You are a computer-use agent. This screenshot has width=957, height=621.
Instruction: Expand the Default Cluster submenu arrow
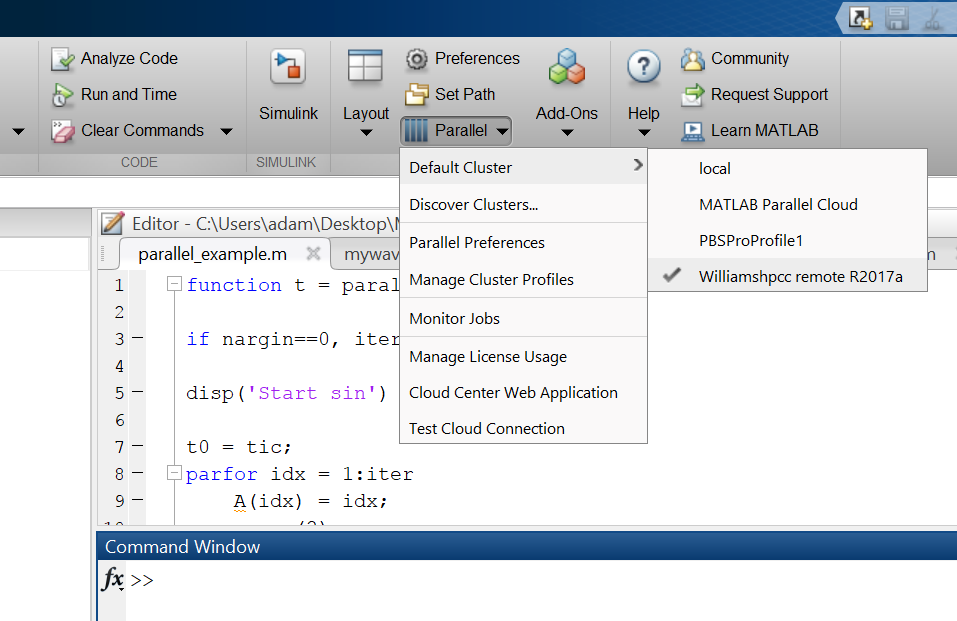point(638,165)
